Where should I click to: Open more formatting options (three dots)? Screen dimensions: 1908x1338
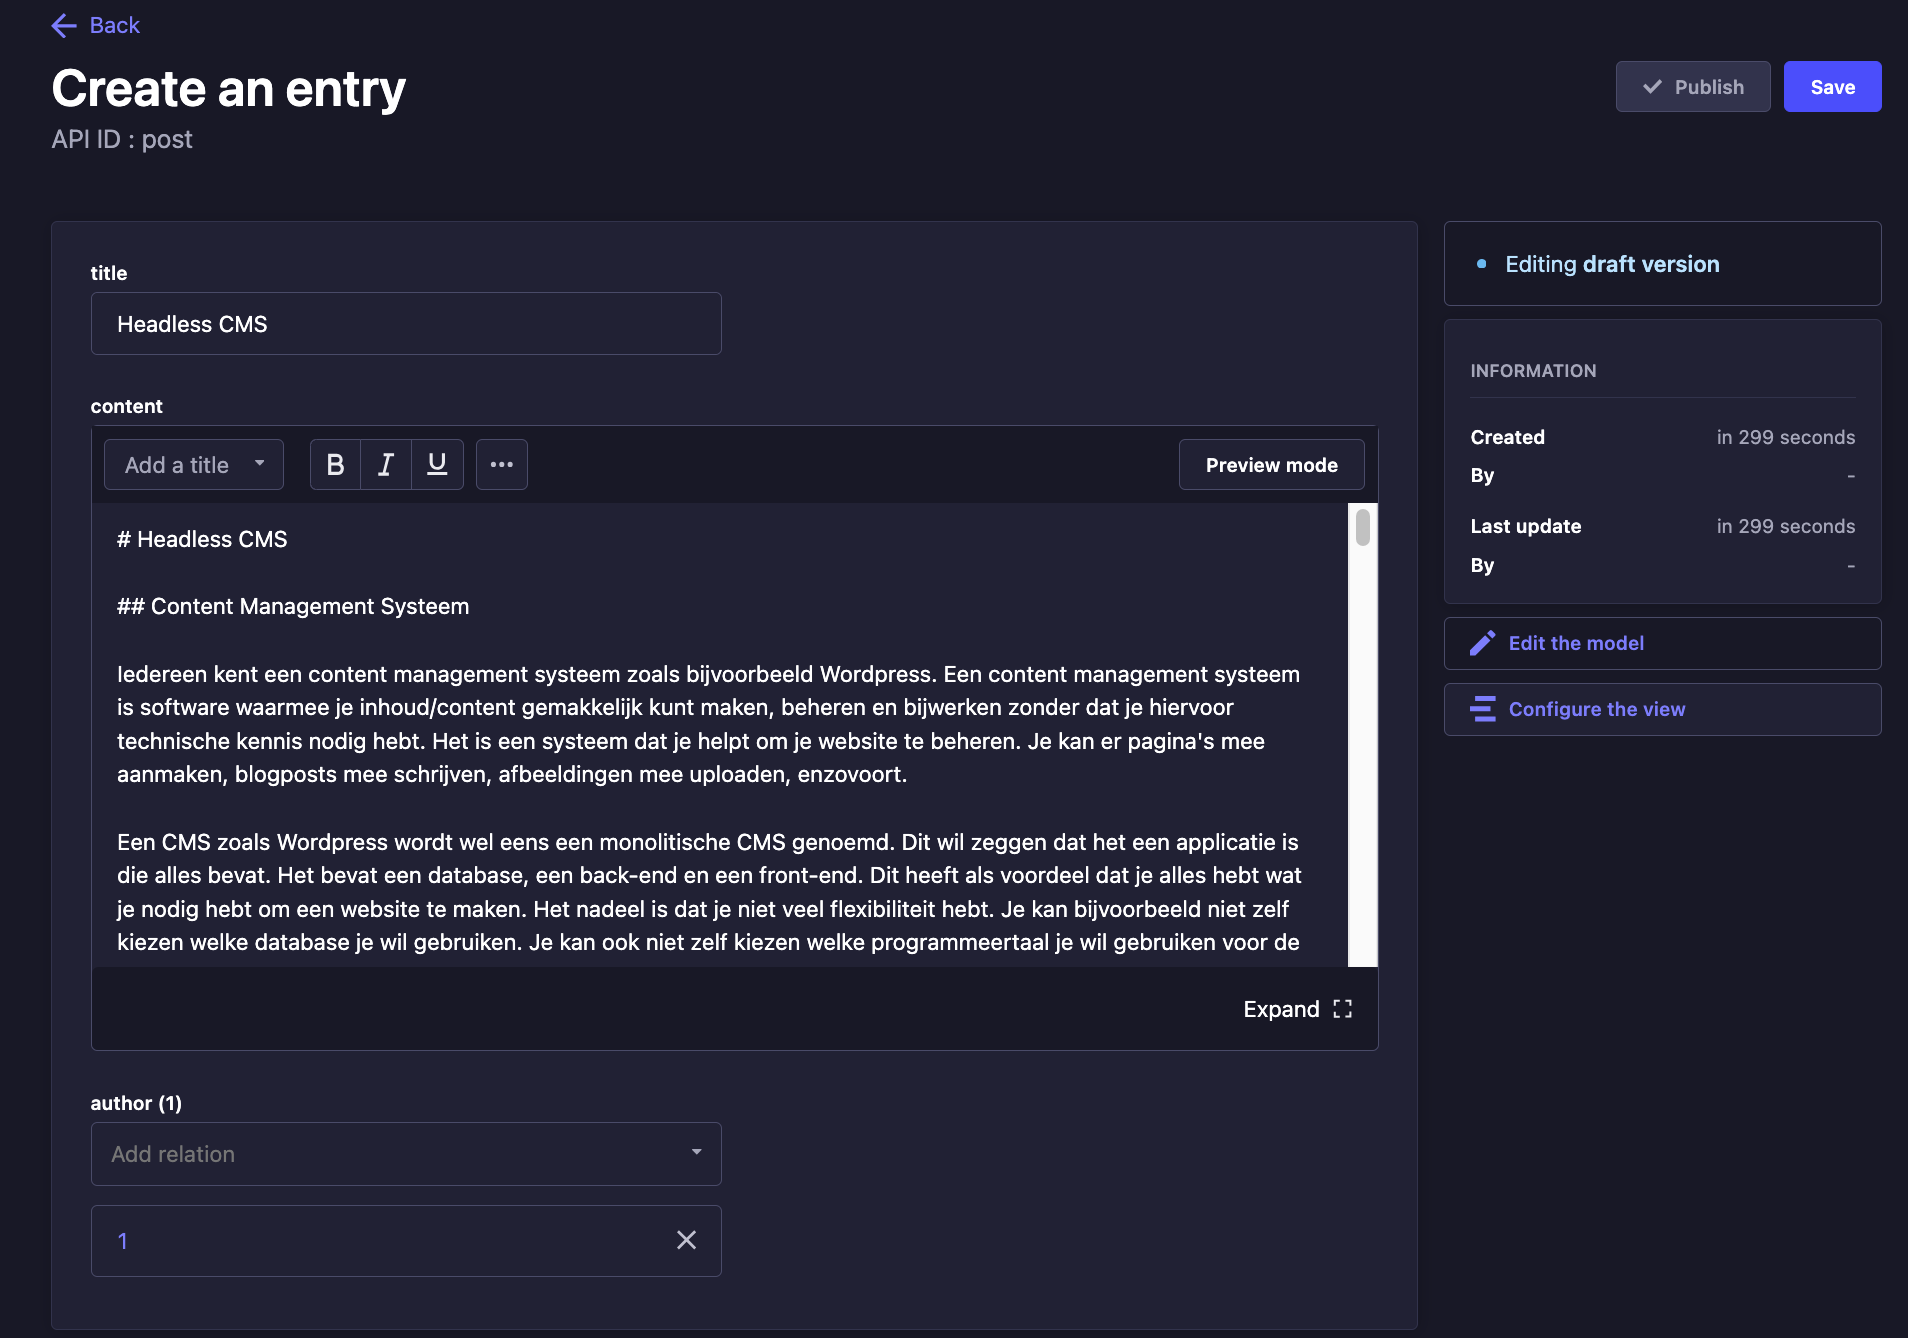[x=501, y=465]
